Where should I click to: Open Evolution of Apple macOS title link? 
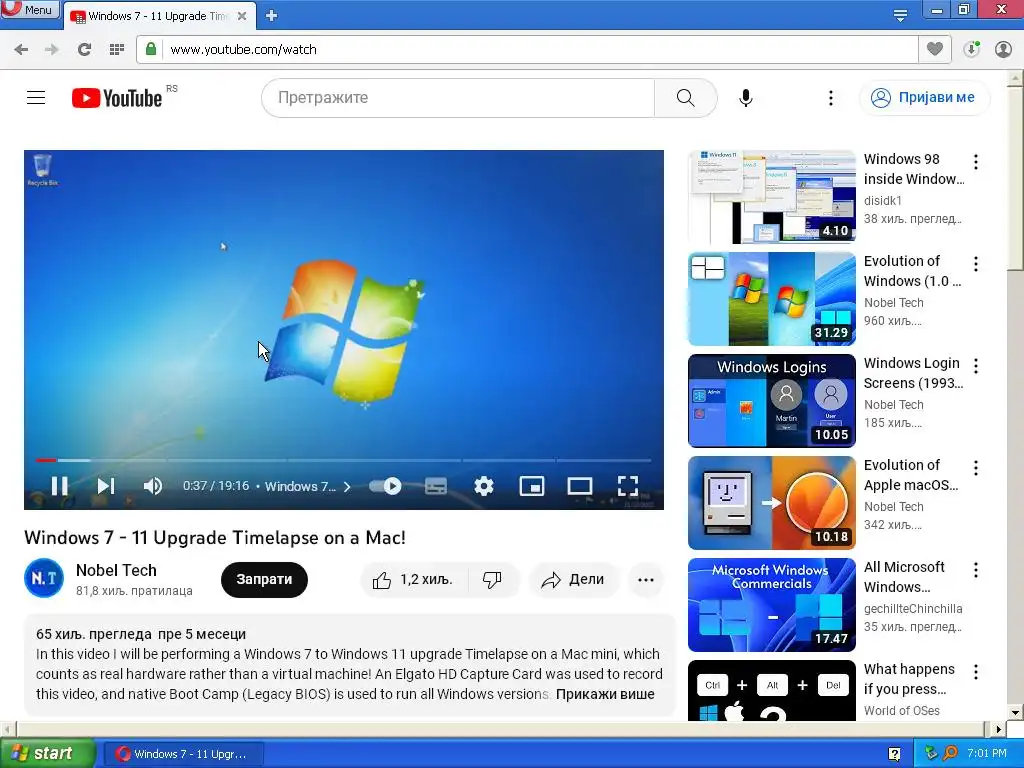tap(911, 475)
